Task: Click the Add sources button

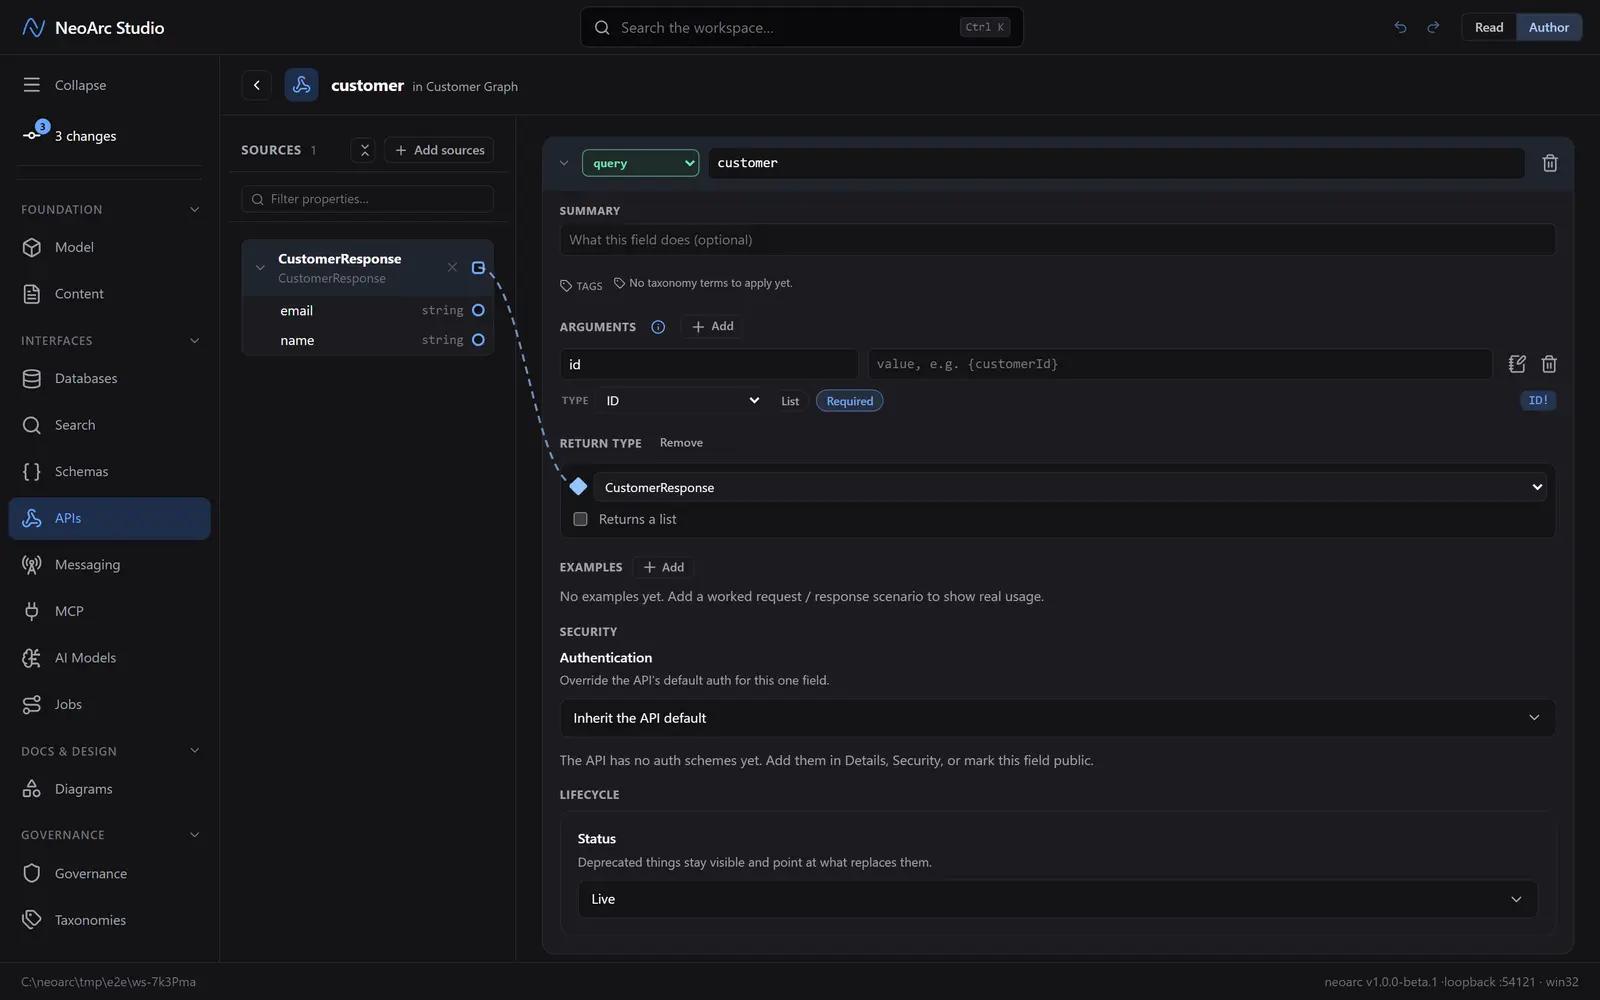Action: coord(439,150)
